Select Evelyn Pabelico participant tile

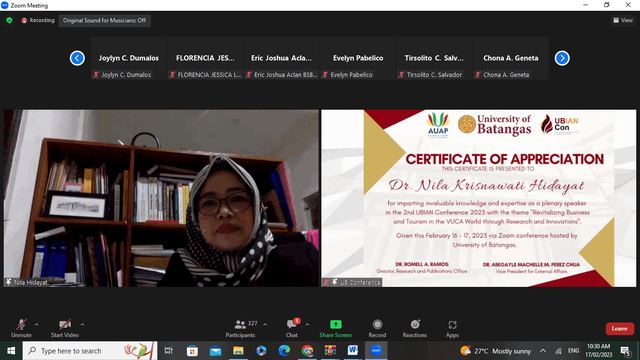pos(358,58)
